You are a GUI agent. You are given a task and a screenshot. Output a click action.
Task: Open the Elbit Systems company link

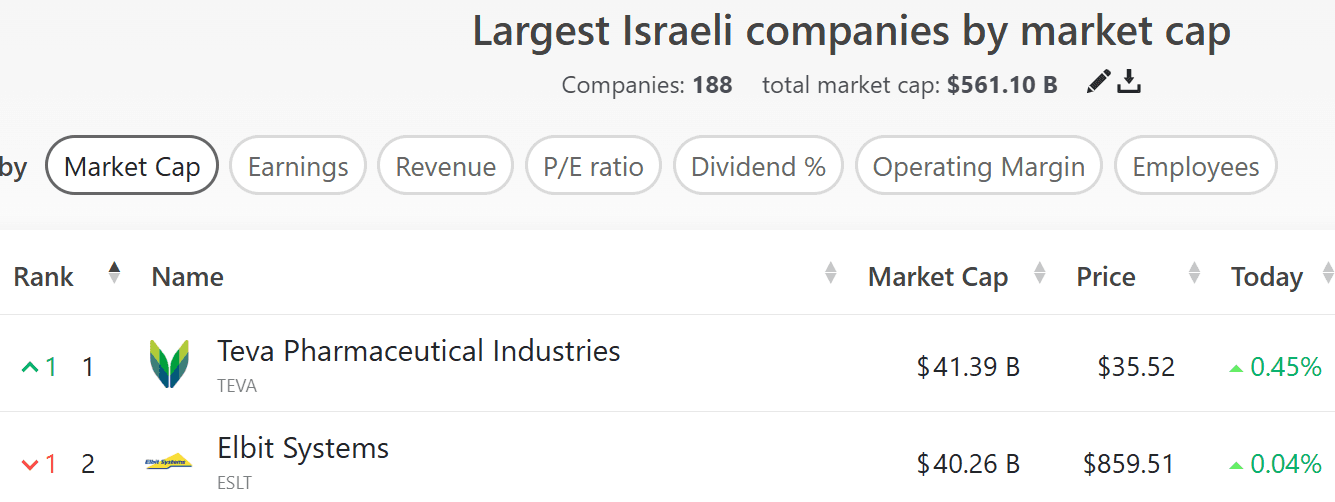point(303,448)
